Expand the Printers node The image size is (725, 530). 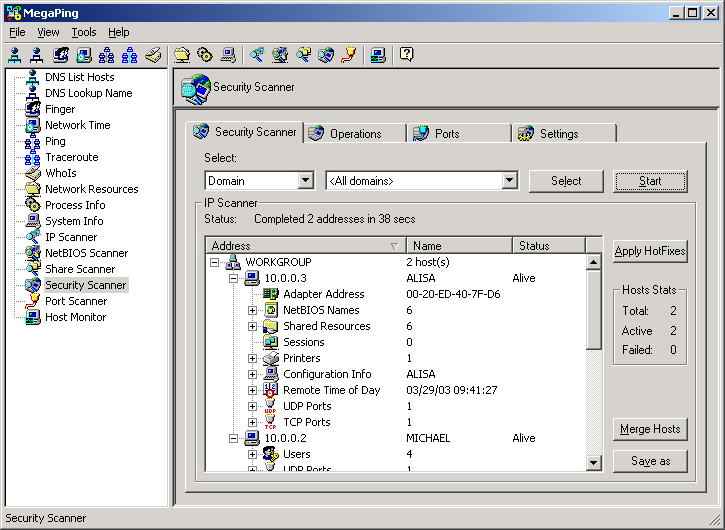252,358
